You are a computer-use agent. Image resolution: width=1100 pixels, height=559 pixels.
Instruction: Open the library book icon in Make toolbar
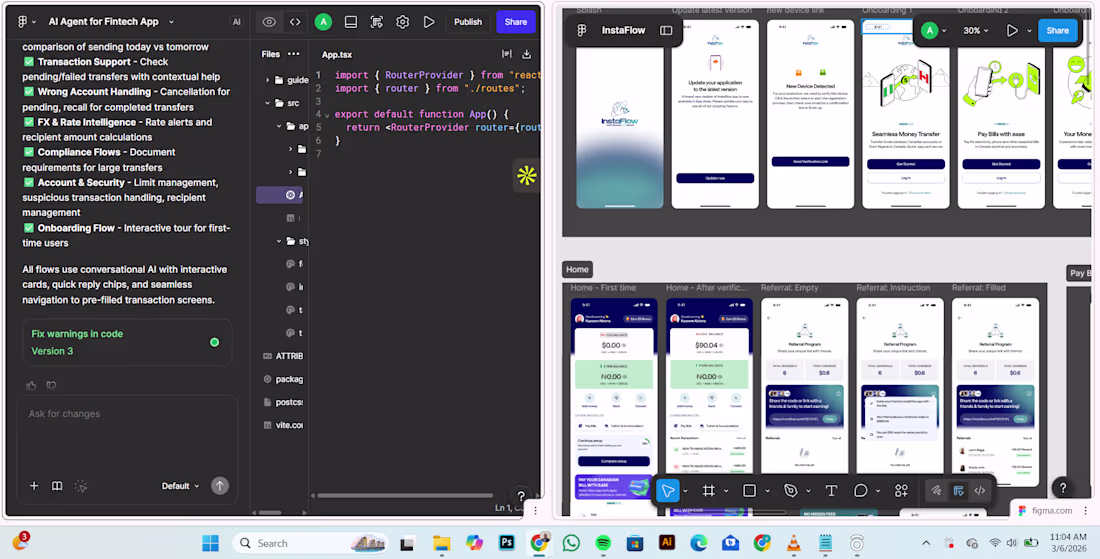(351, 22)
